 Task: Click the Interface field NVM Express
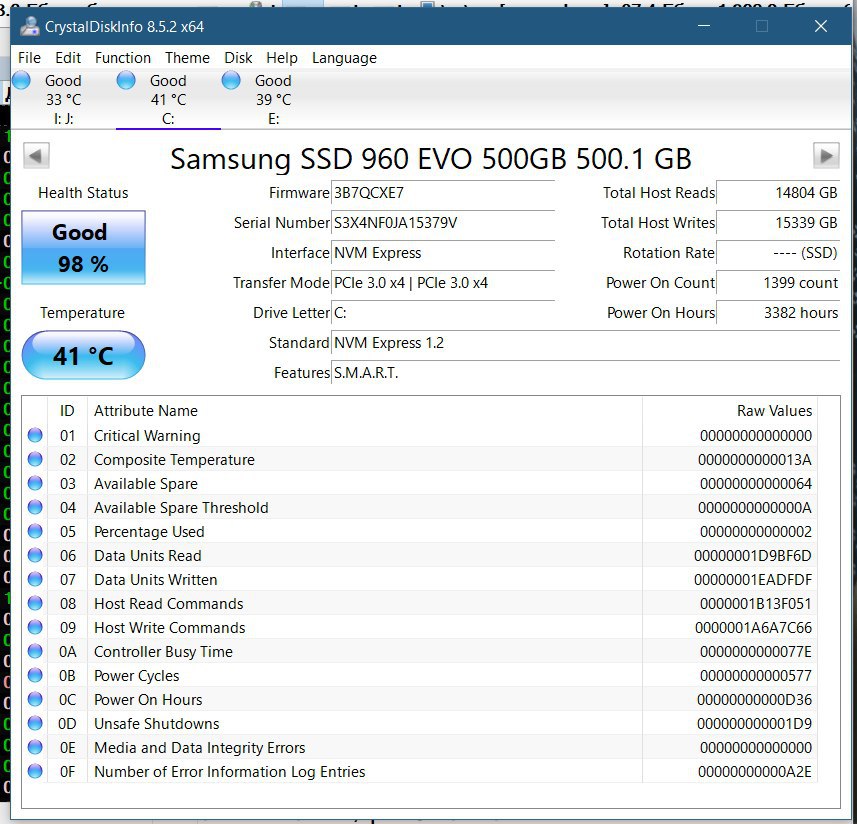[x=443, y=253]
